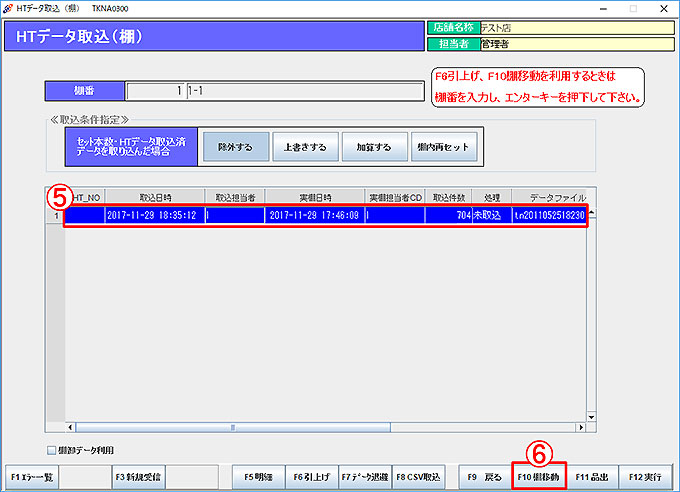The width and height of the screenshot is (680, 492).
Task: Run import with F12 実行
Action: tap(646, 476)
